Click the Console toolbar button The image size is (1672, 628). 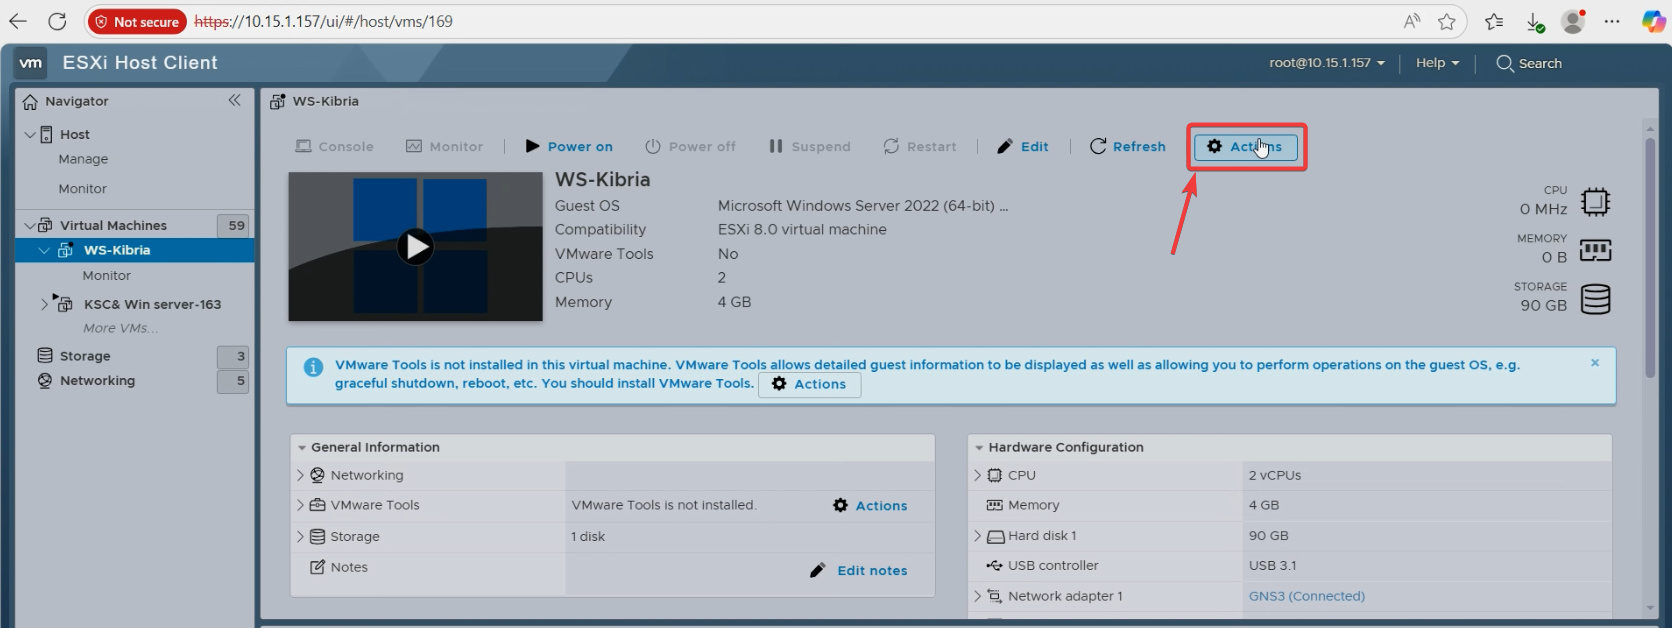click(334, 146)
